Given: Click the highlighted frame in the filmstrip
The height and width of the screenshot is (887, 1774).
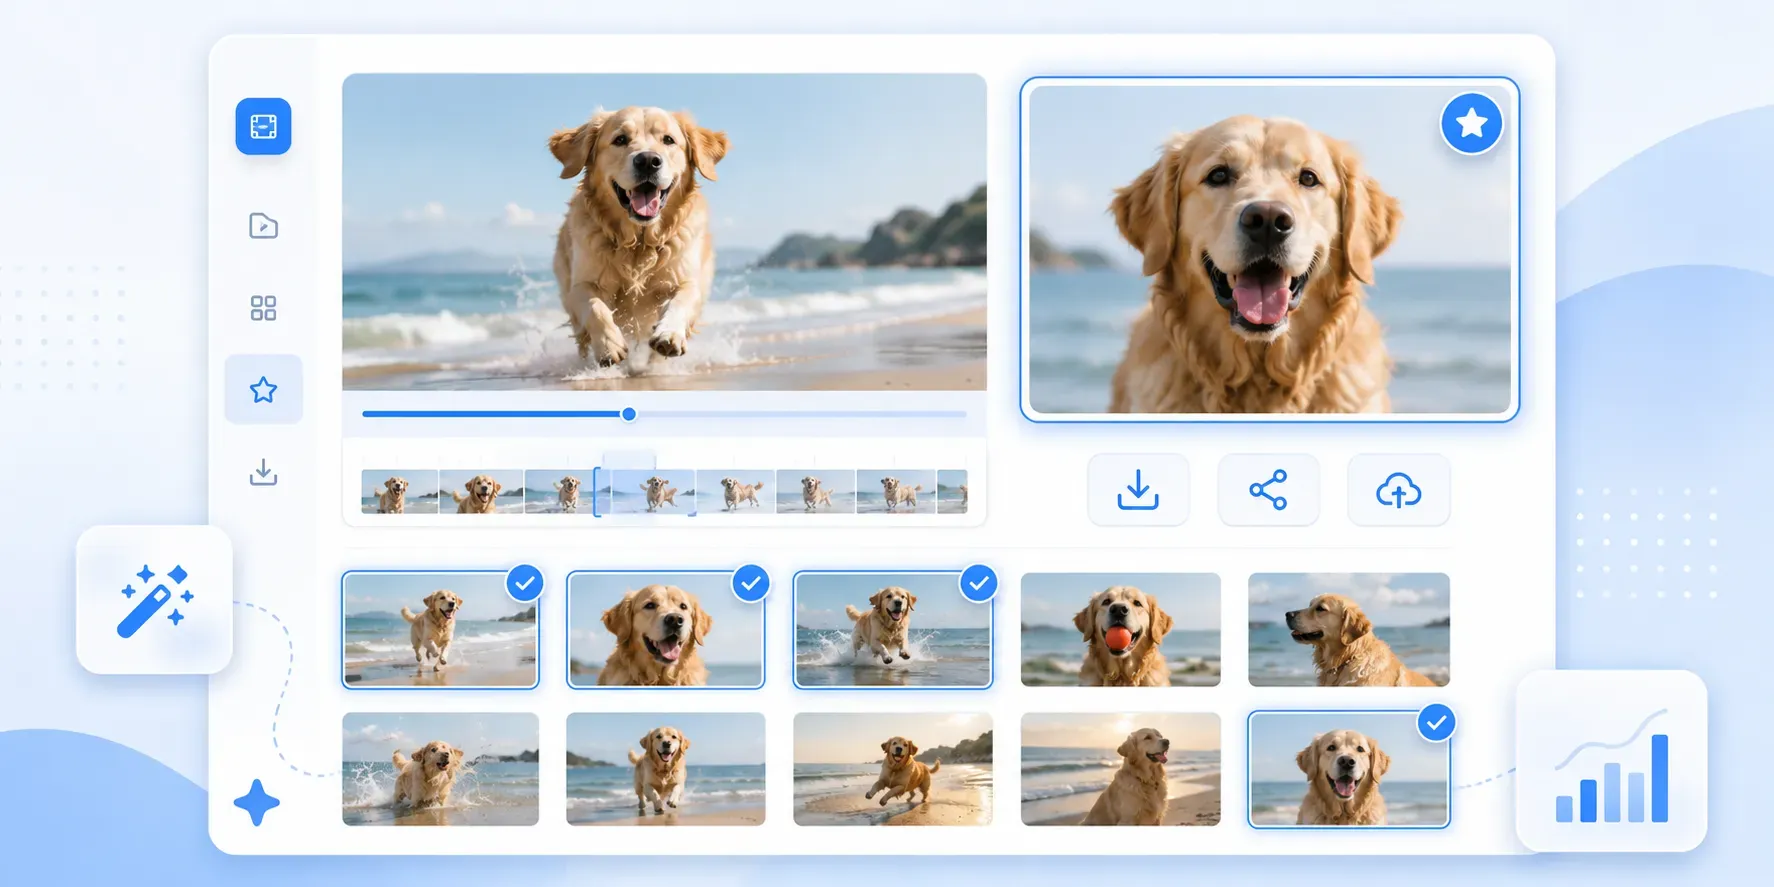Looking at the screenshot, I should pos(645,492).
